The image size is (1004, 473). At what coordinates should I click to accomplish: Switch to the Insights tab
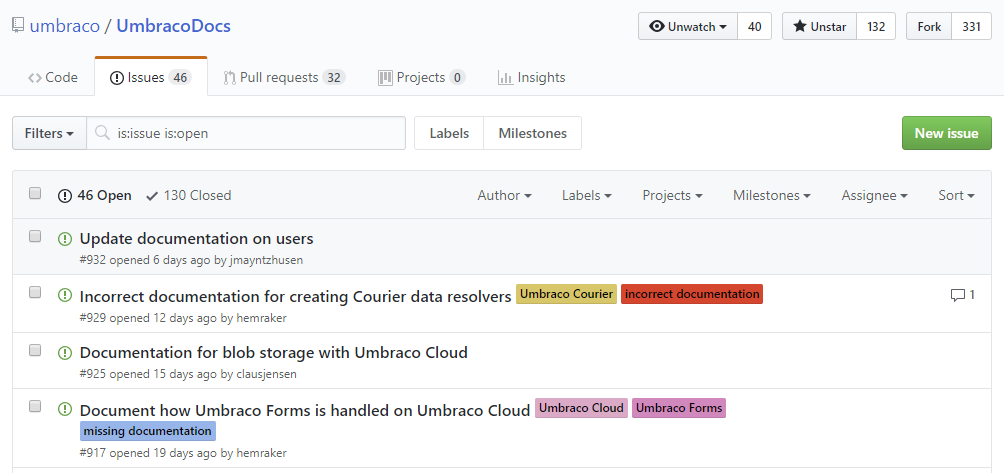click(531, 77)
